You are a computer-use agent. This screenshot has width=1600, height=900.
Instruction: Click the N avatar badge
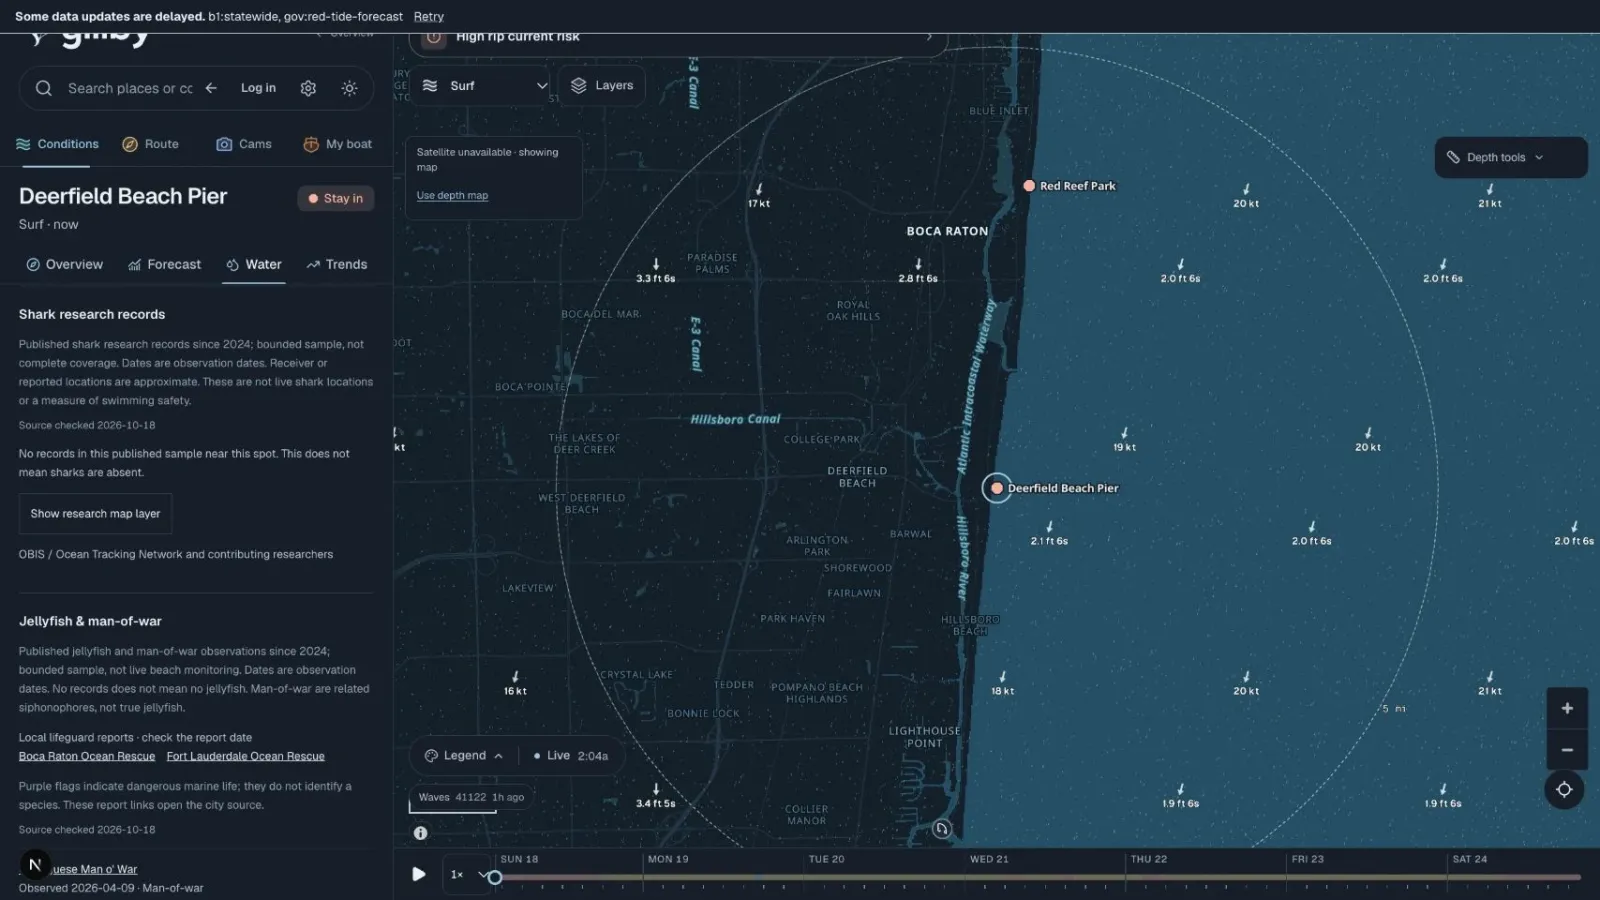pyautogui.click(x=35, y=865)
